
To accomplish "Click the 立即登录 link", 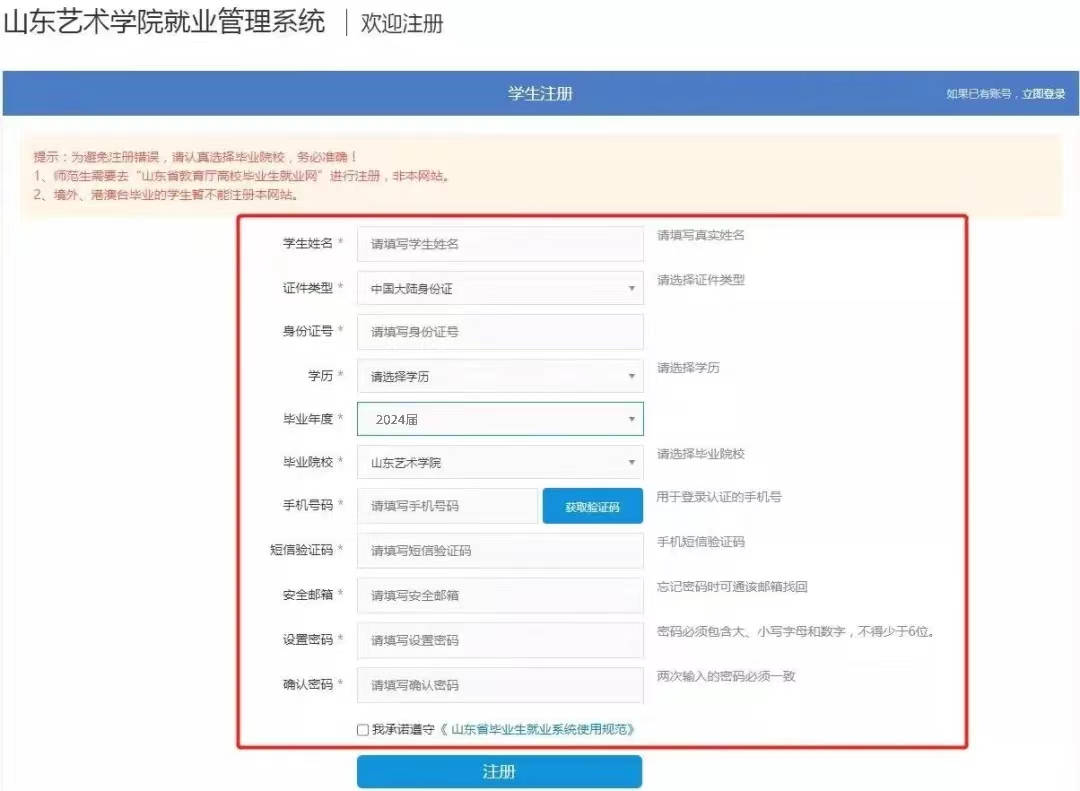I will [x=1043, y=94].
